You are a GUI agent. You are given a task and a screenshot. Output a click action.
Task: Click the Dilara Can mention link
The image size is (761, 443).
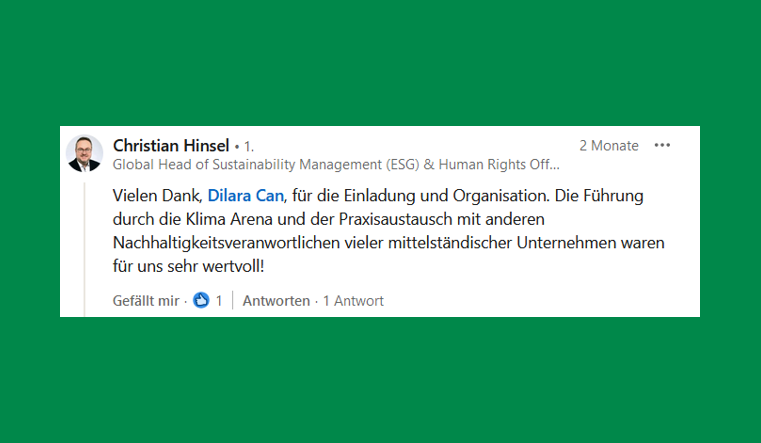[247, 193]
